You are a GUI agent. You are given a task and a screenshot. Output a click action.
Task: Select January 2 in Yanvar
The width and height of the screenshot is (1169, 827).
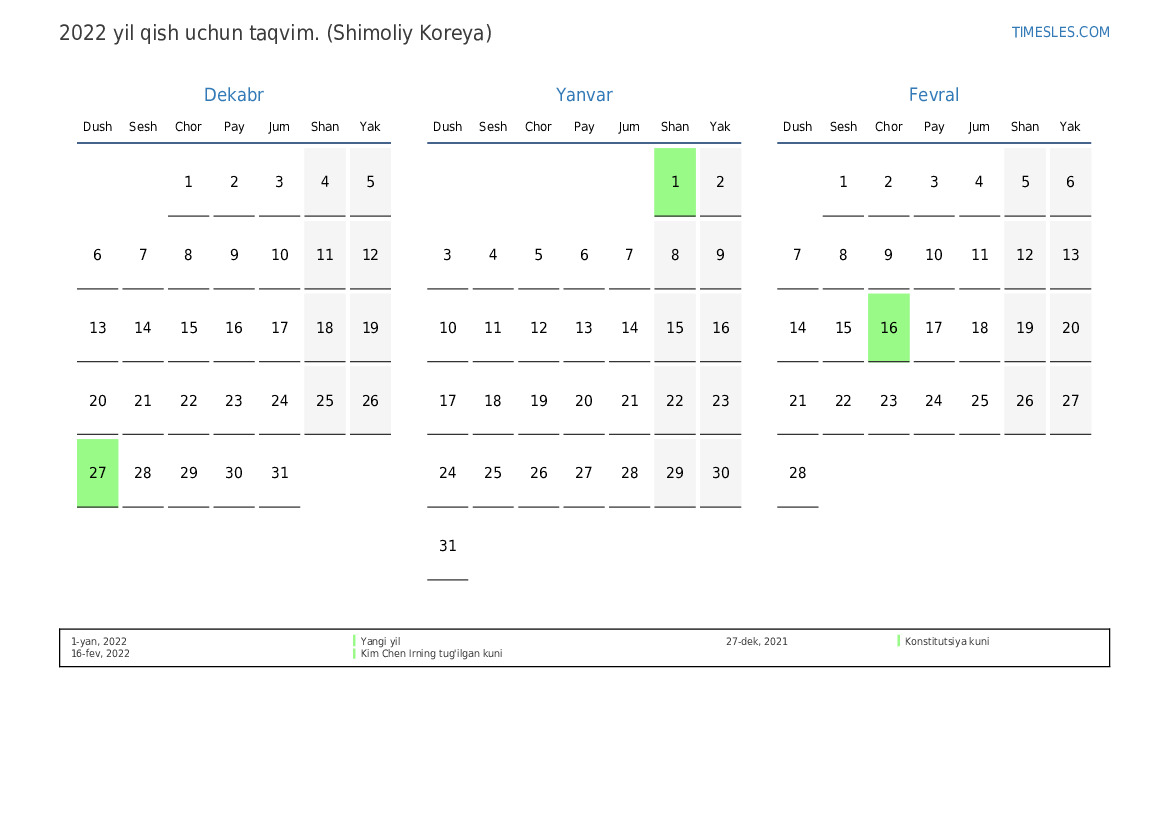tap(720, 182)
